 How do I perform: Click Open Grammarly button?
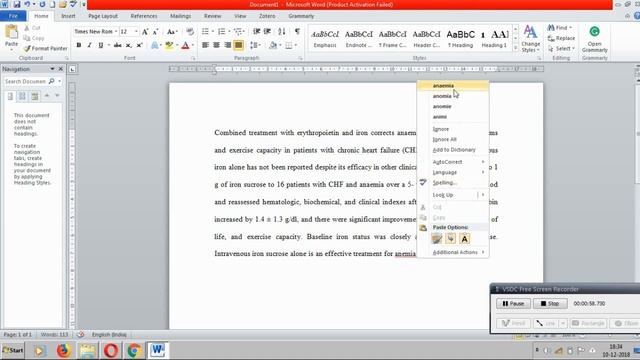(595, 39)
